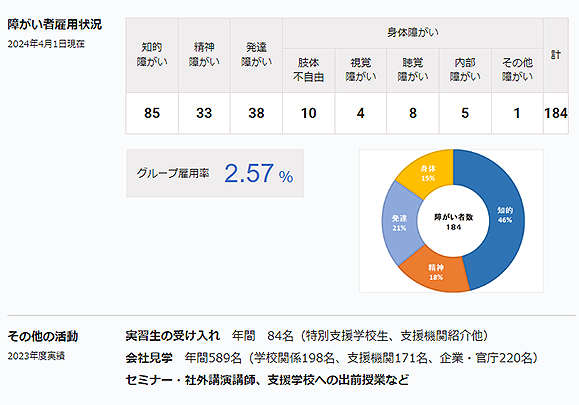Select the 知的障がい column header

152,55
